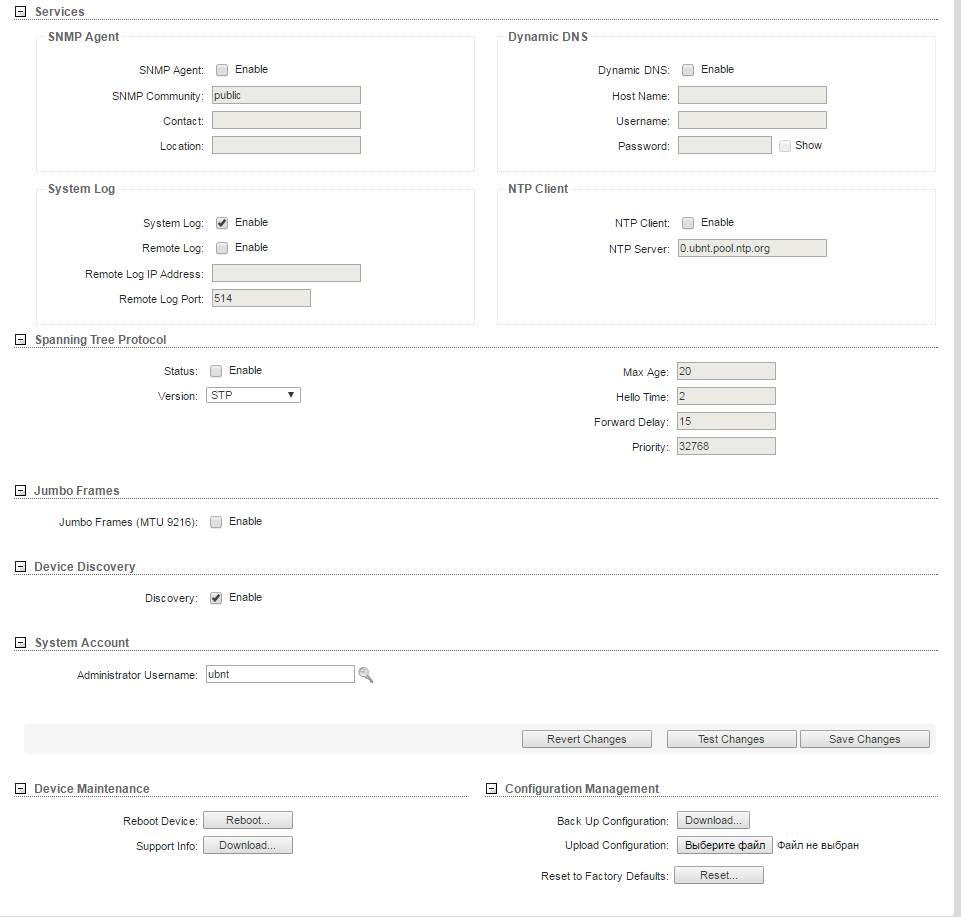Click the magnifier icon beside Administrator Username
The height and width of the screenshot is (917, 961).
[x=365, y=675]
